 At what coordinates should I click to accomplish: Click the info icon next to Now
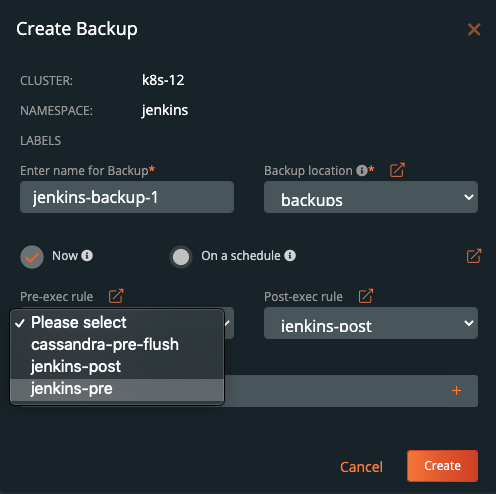coord(87,256)
